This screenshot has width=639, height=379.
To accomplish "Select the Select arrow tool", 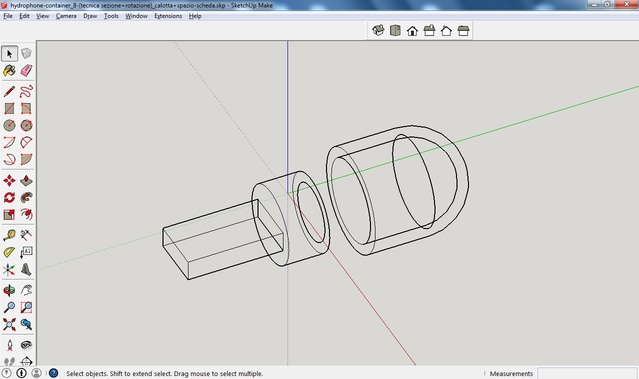I will coord(9,53).
